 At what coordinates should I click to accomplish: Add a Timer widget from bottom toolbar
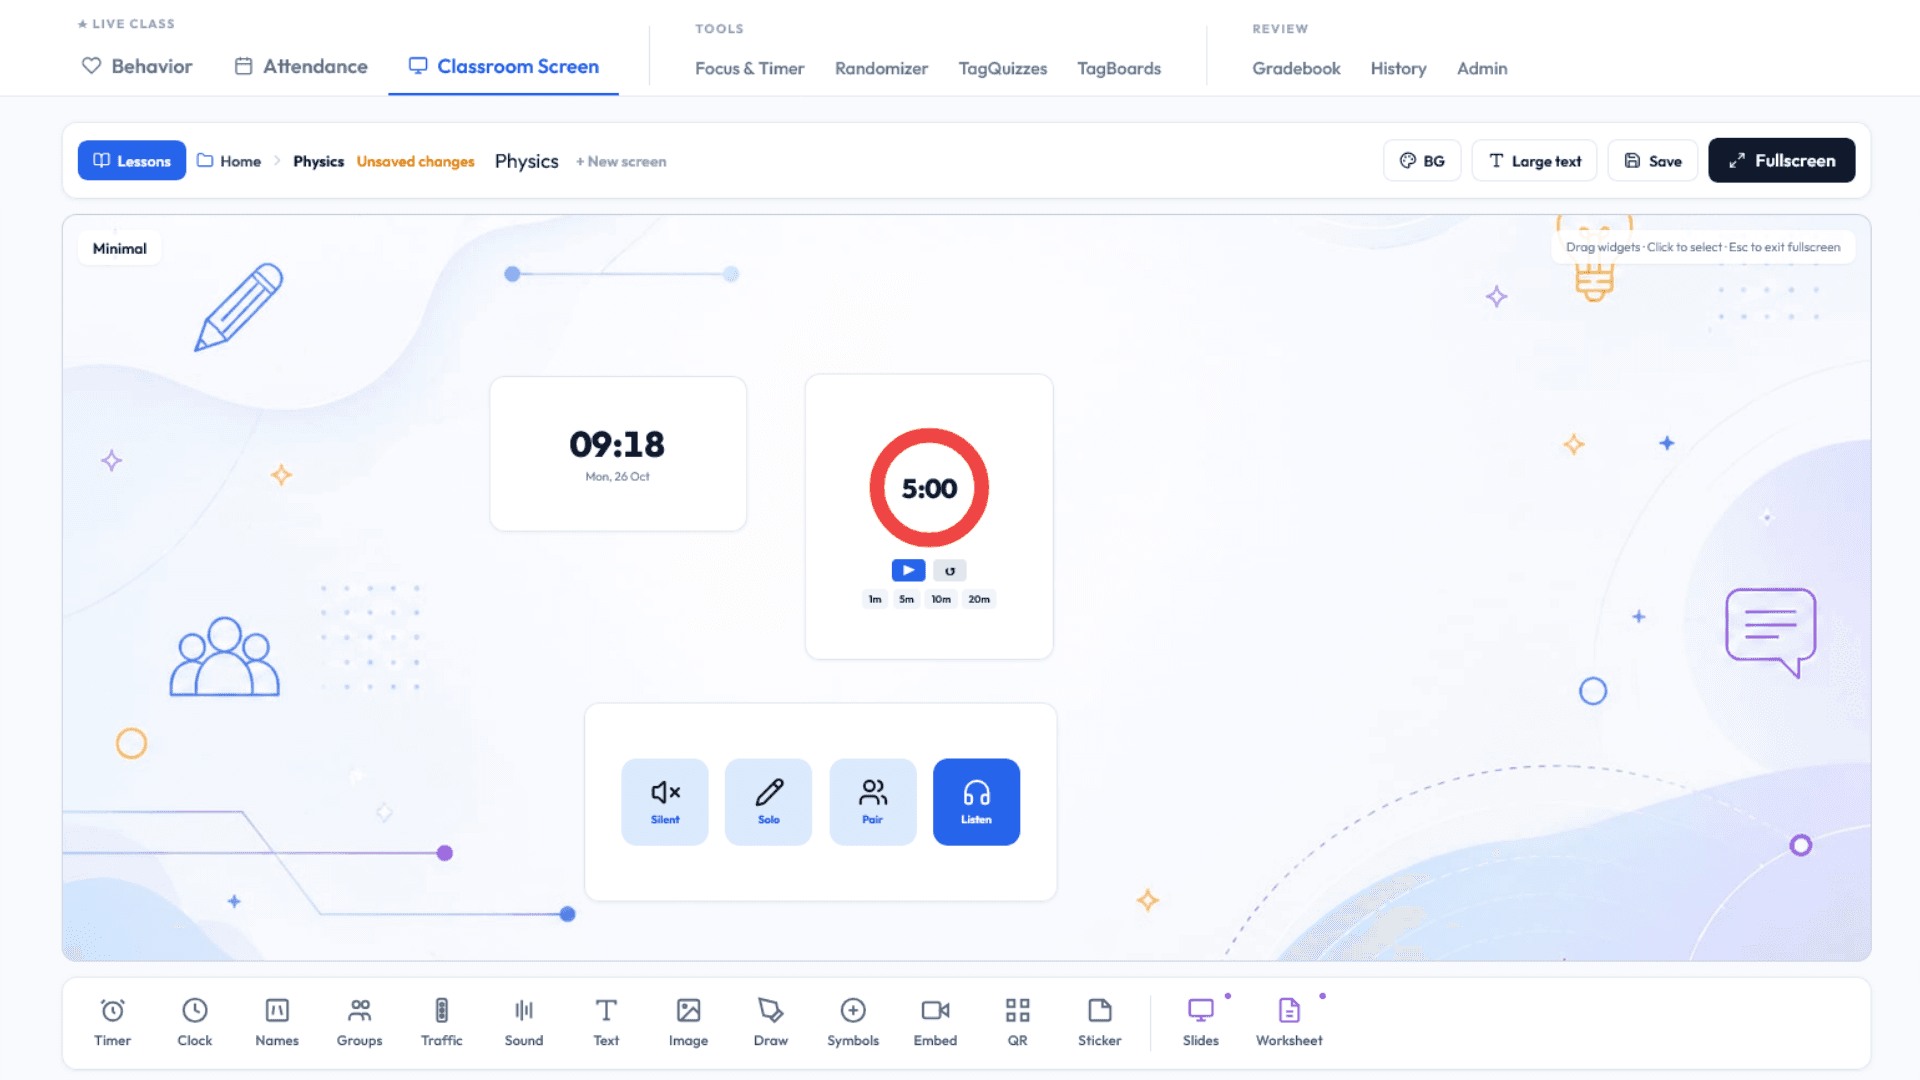[x=112, y=1022]
